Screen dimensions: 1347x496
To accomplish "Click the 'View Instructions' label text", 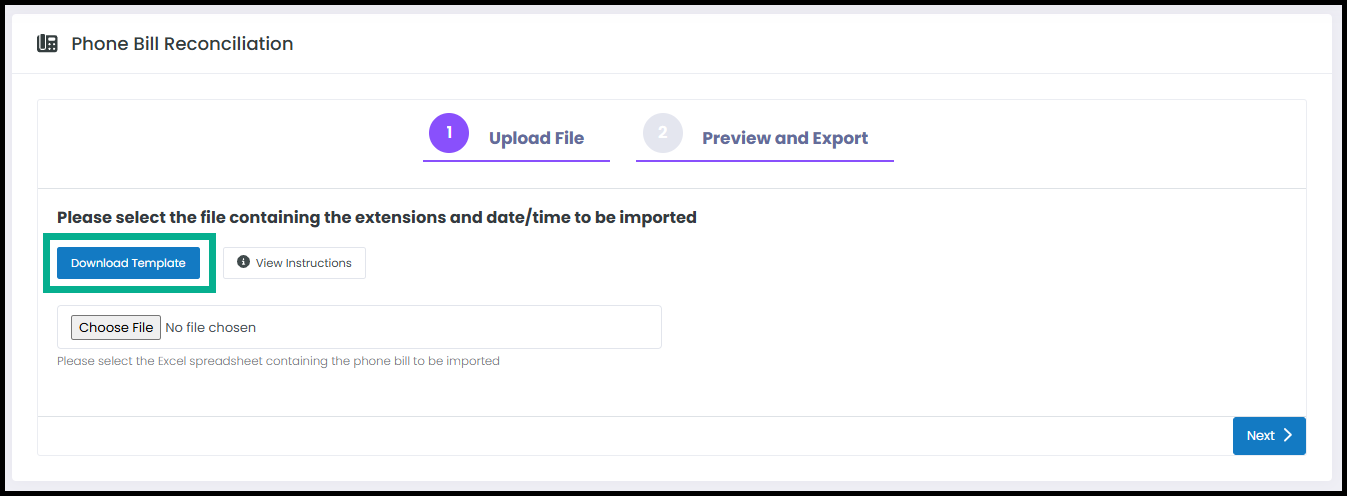I will click(x=304, y=263).
